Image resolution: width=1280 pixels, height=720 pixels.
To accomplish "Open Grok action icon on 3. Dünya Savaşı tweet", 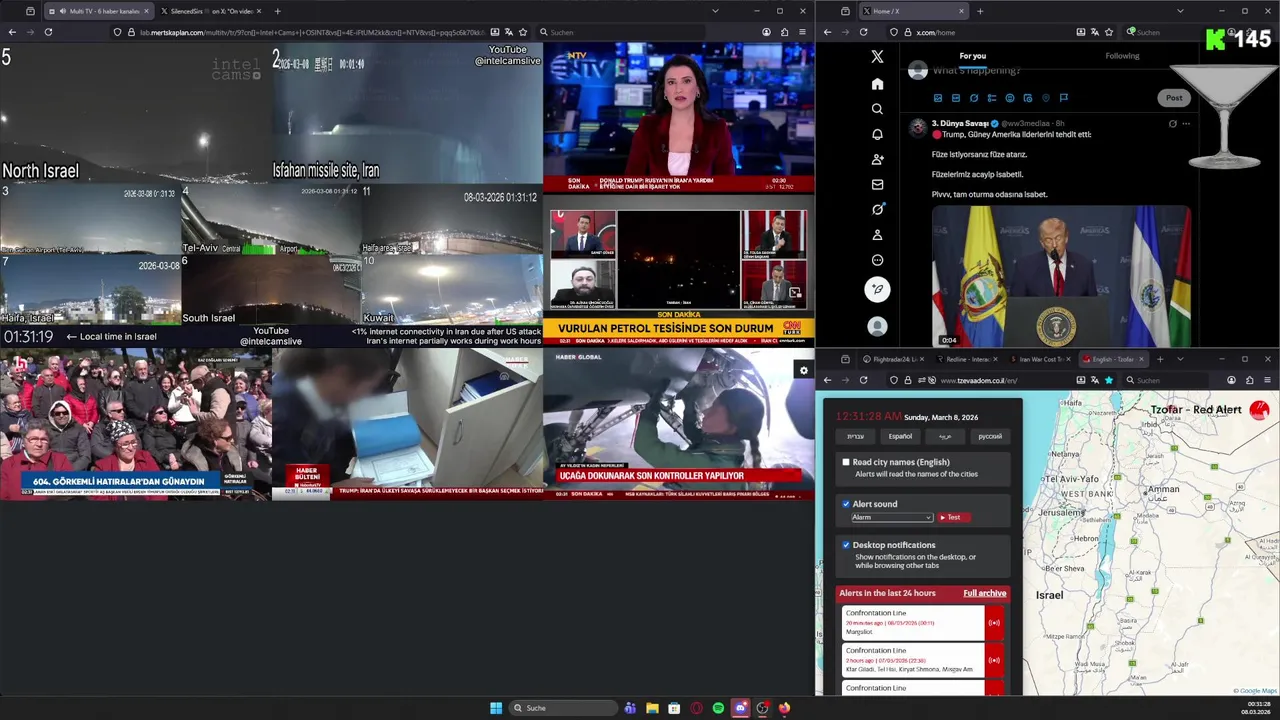I will tap(1172, 124).
